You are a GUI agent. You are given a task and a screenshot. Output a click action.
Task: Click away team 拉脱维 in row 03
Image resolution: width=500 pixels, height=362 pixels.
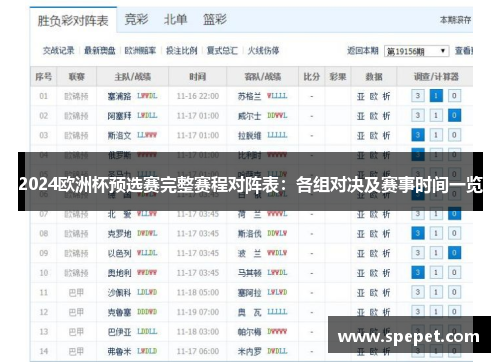pos(249,136)
